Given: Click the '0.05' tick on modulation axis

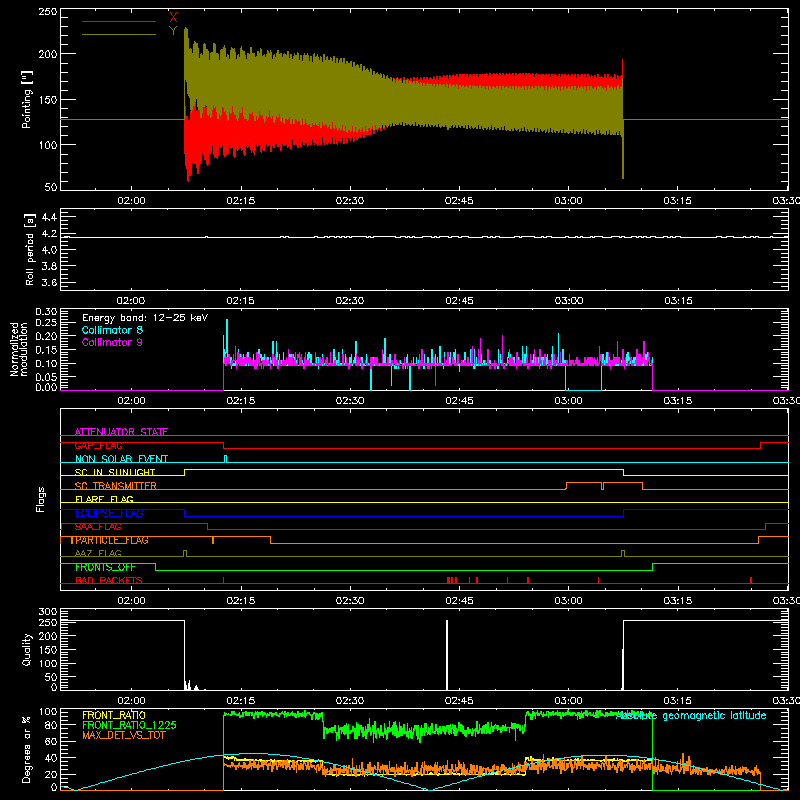Looking at the screenshot, I should click(46, 377).
